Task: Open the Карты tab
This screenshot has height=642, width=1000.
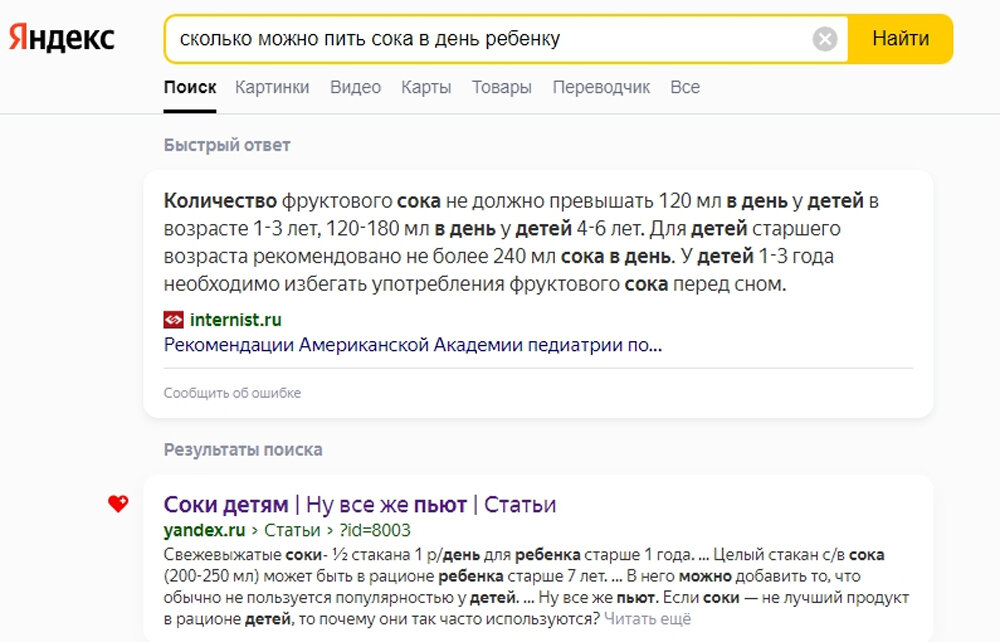Action: (426, 87)
